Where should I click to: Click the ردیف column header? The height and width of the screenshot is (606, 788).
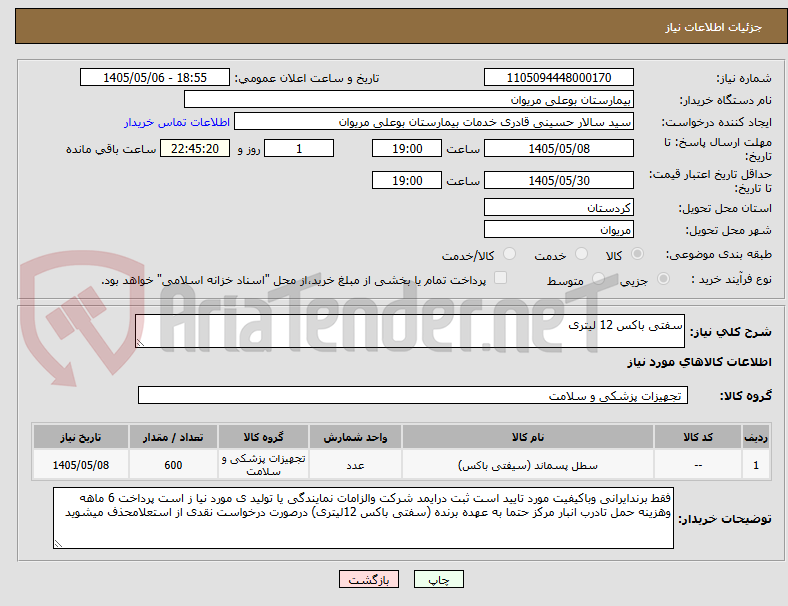coord(755,437)
